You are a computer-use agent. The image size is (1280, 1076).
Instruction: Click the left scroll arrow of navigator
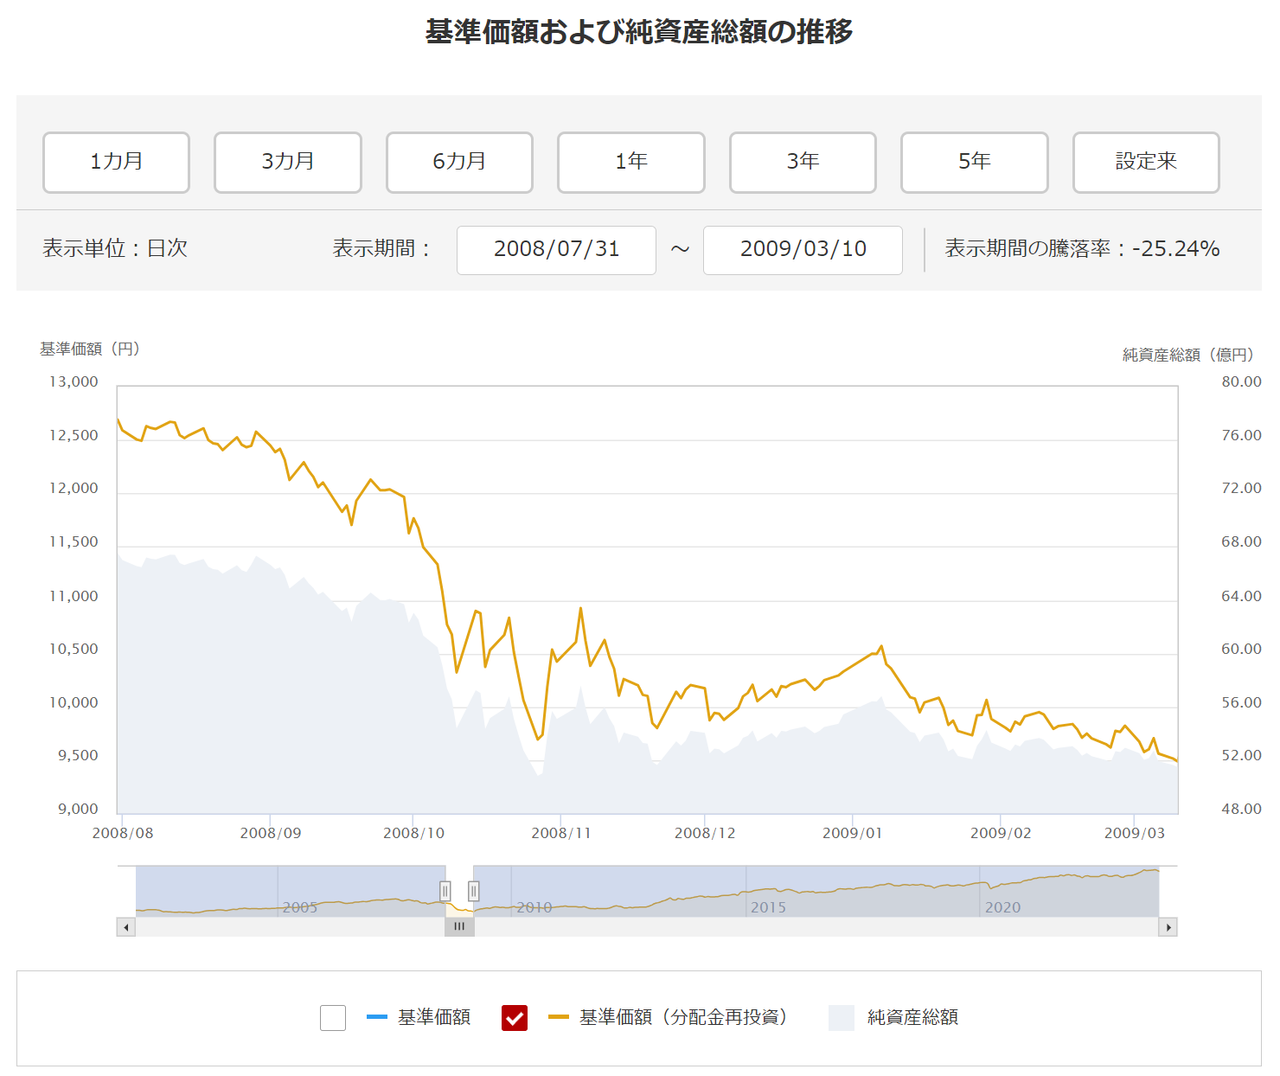click(126, 927)
